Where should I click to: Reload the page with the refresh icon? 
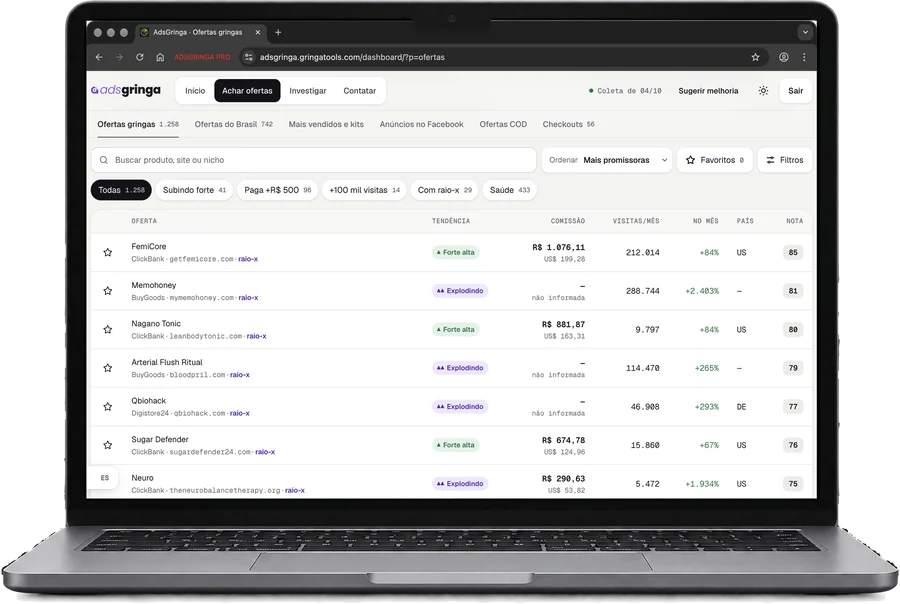coord(139,57)
